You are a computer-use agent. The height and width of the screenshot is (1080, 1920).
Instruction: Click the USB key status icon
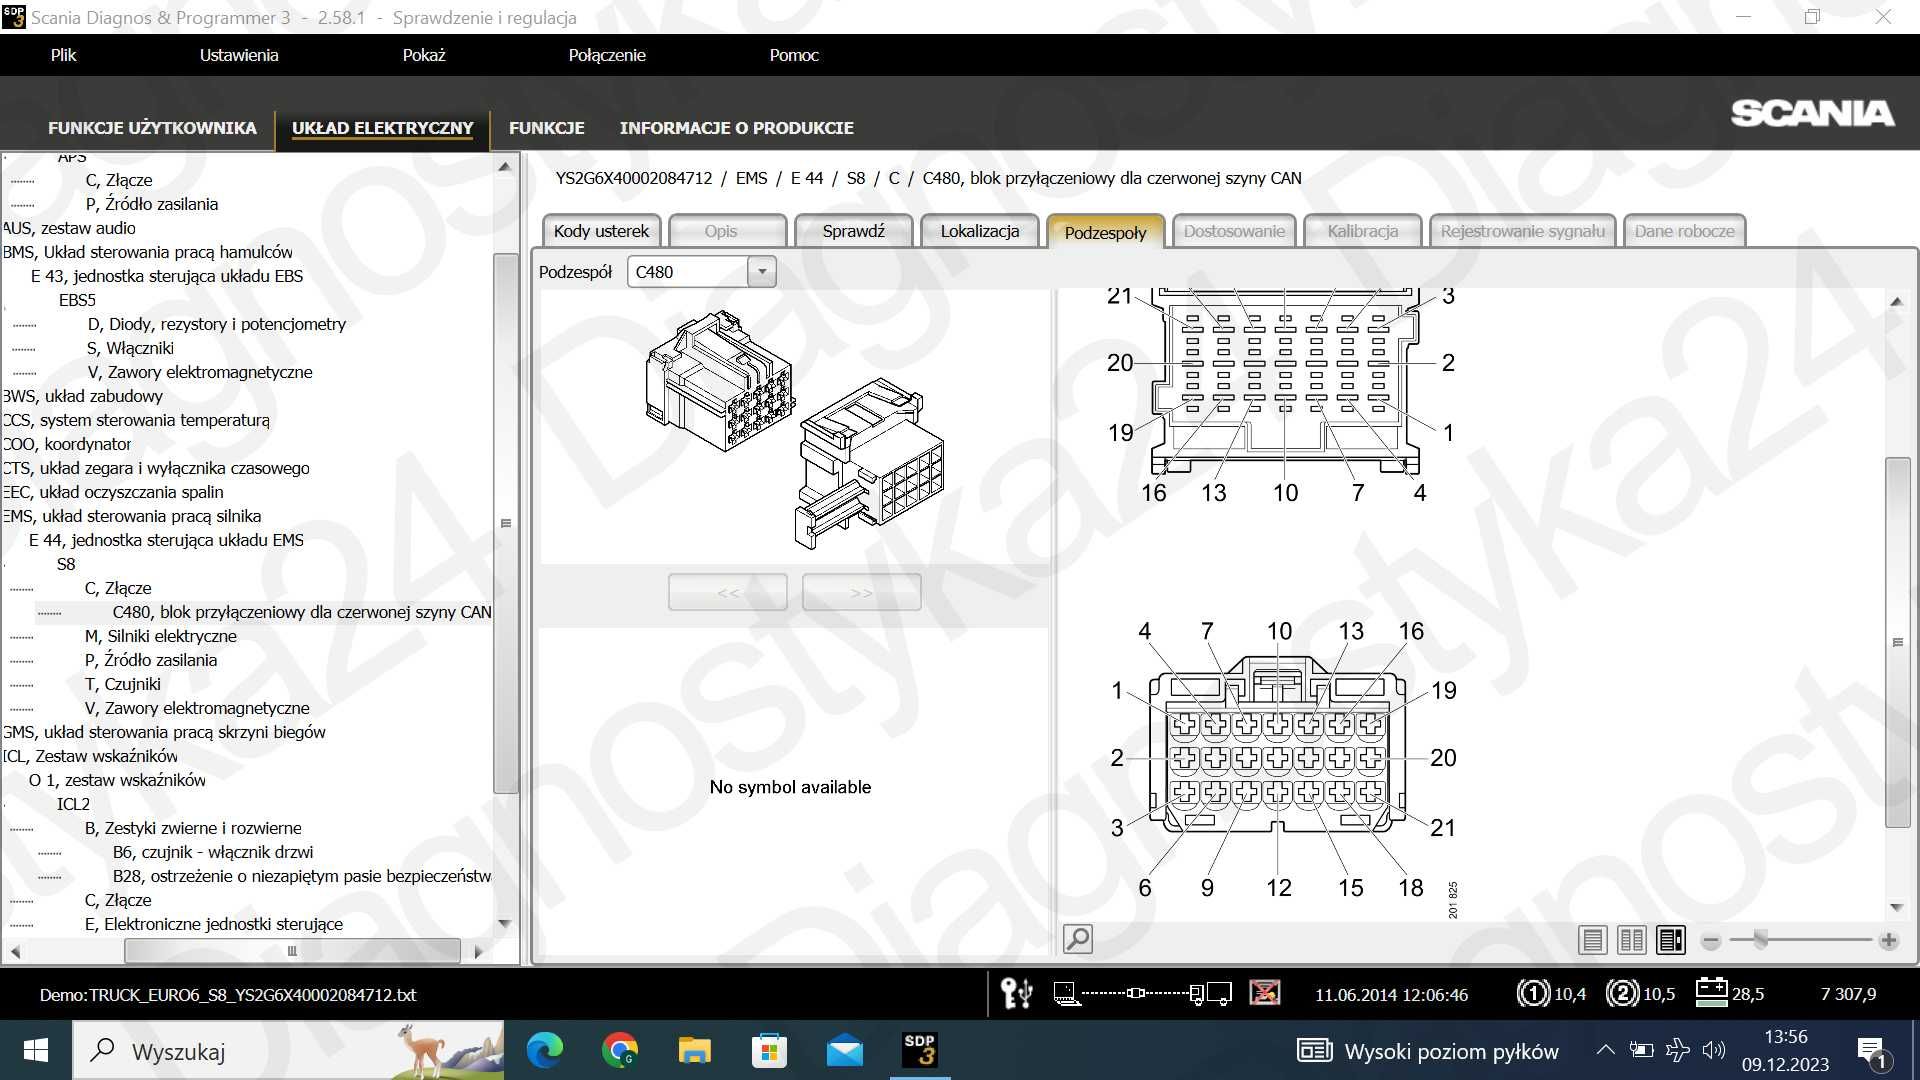coord(1016,993)
